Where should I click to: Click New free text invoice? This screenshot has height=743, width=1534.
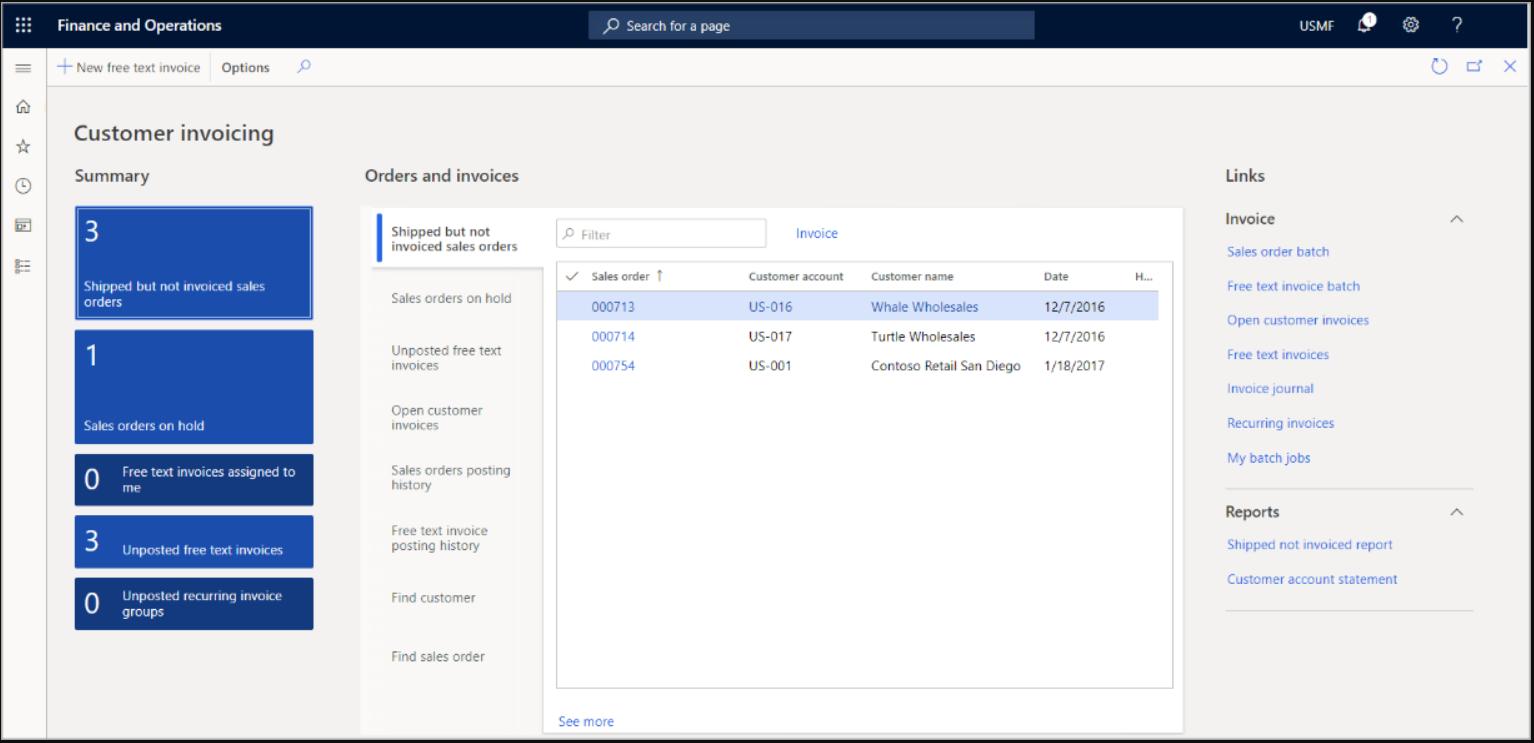[129, 67]
